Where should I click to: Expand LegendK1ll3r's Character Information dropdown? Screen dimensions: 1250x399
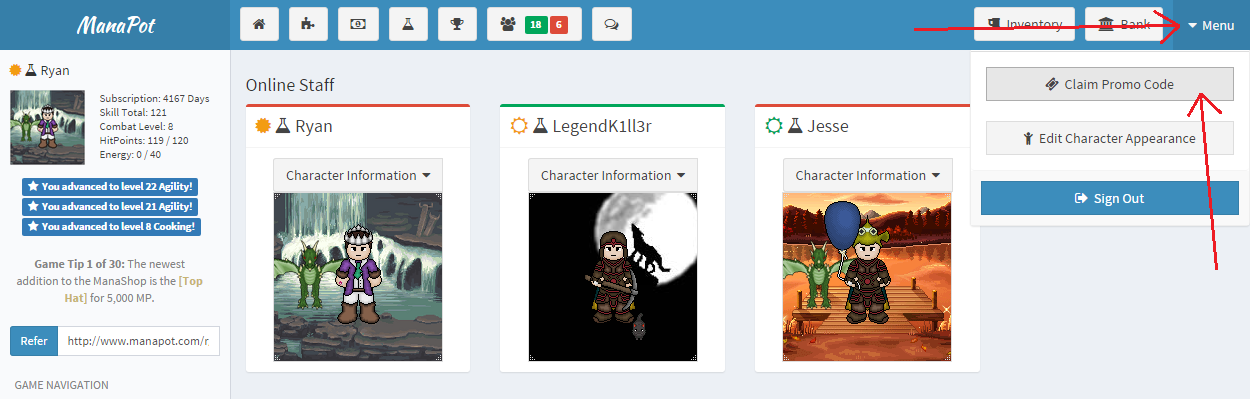(613, 175)
